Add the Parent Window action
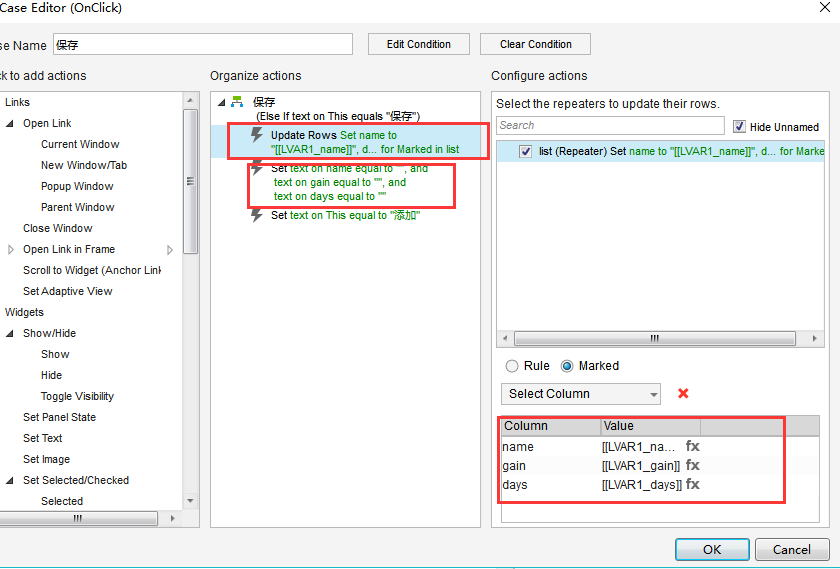The image size is (840, 569). point(78,207)
